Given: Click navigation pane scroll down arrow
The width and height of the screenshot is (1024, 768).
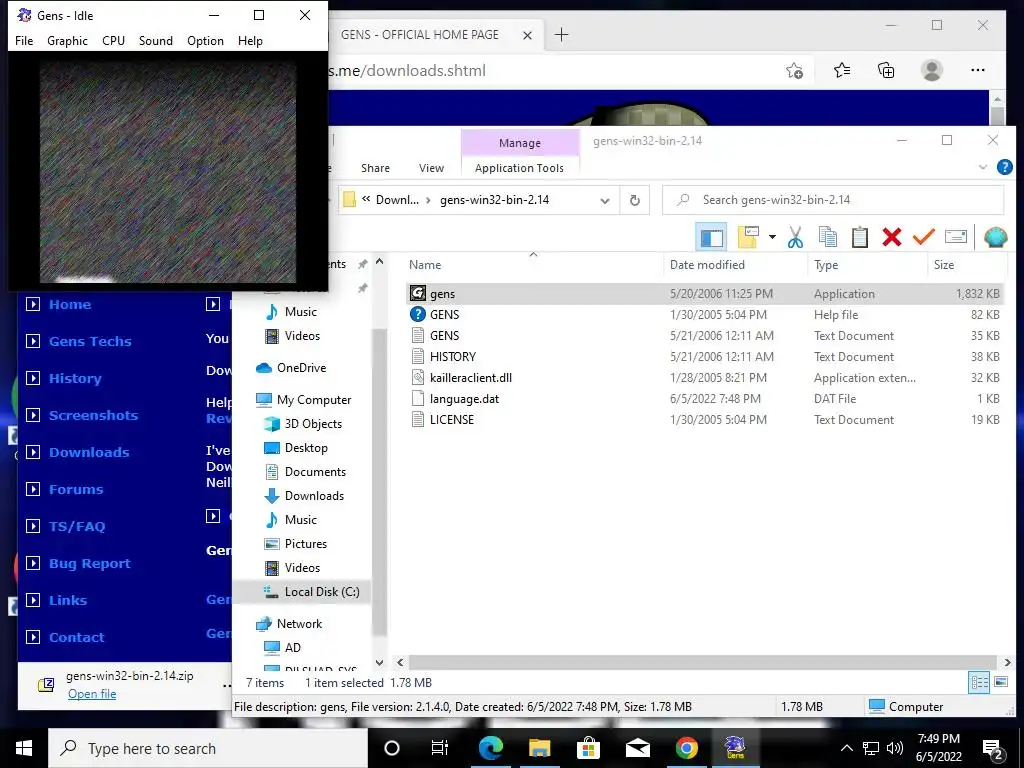Looking at the screenshot, I should (379, 662).
